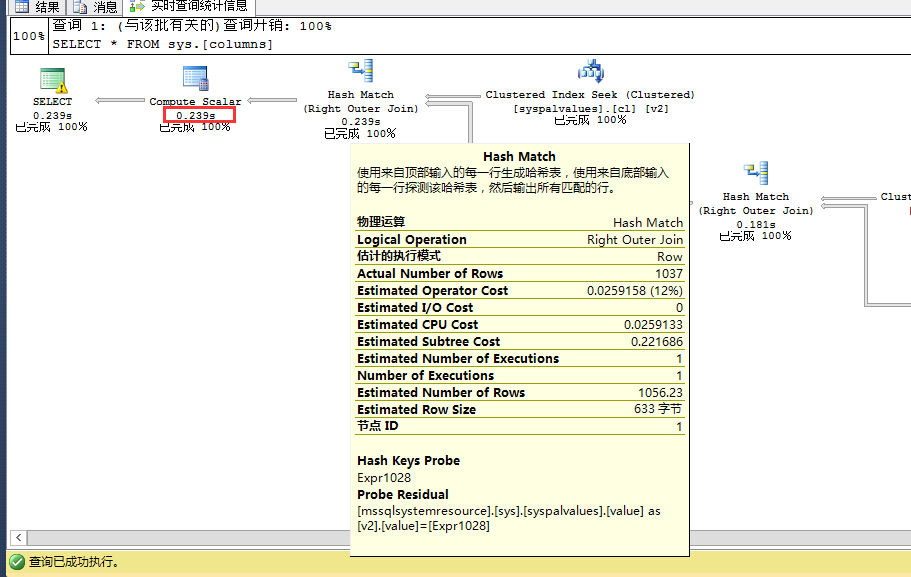Click the top Hash Match operator icon

pyautogui.click(x=360, y=72)
